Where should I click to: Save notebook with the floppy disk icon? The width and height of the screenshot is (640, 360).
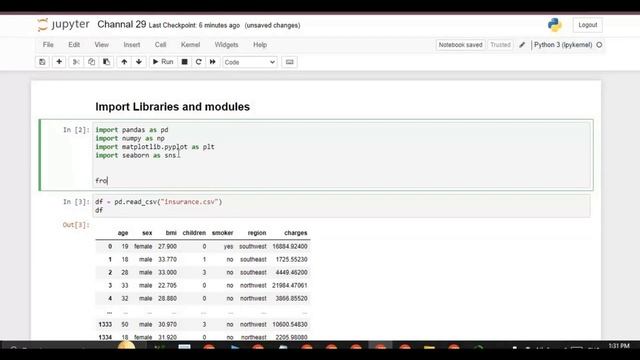click(42, 62)
